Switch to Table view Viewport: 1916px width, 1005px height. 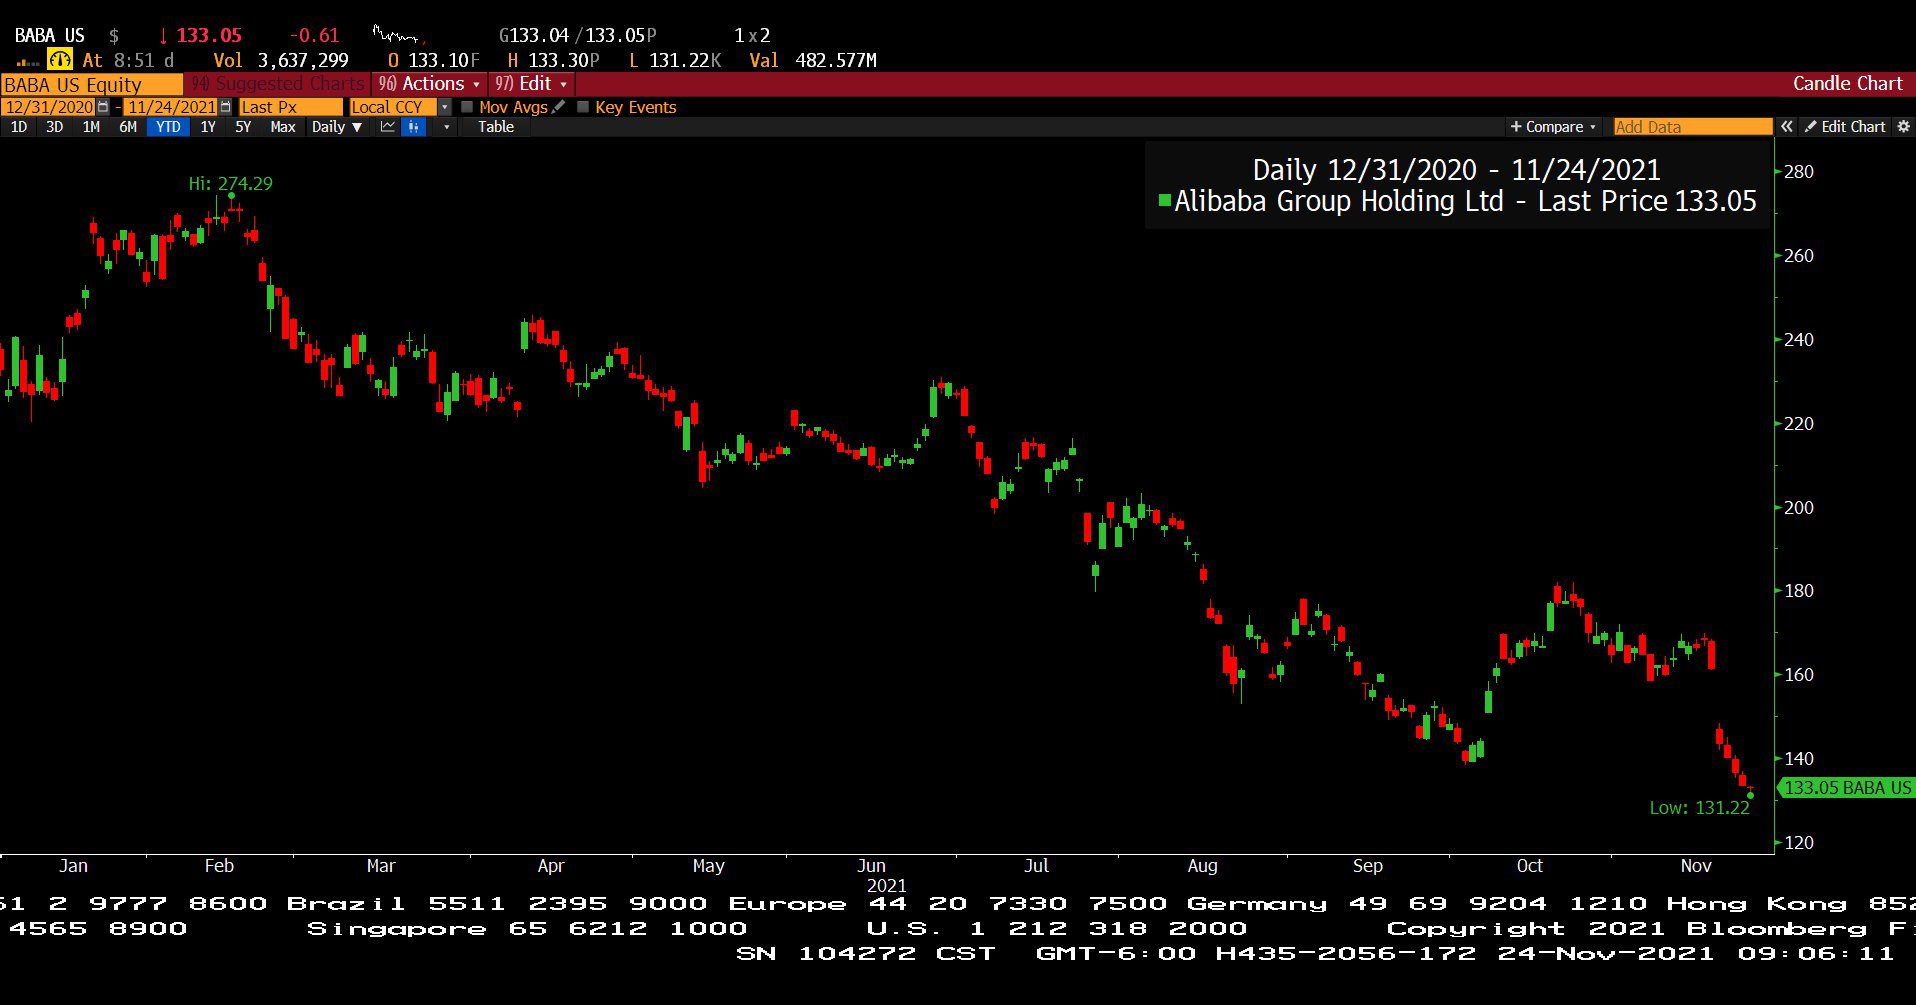(496, 127)
